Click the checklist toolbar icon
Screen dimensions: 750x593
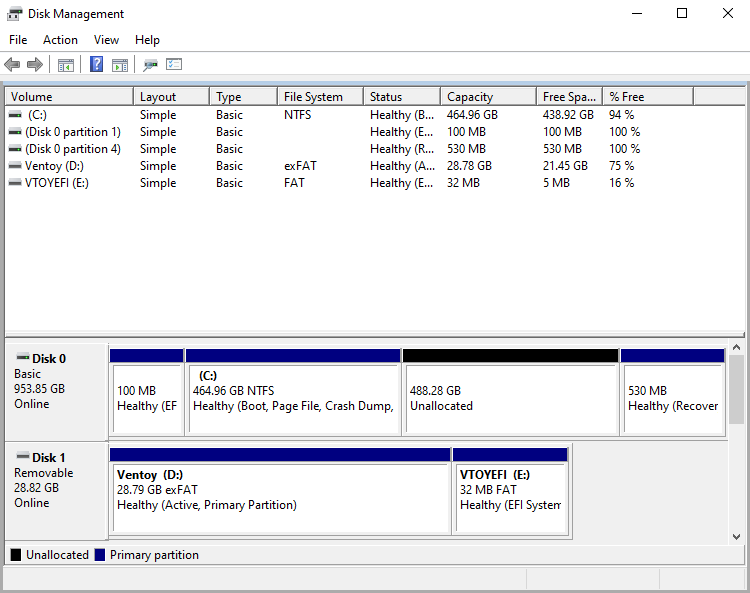point(174,65)
